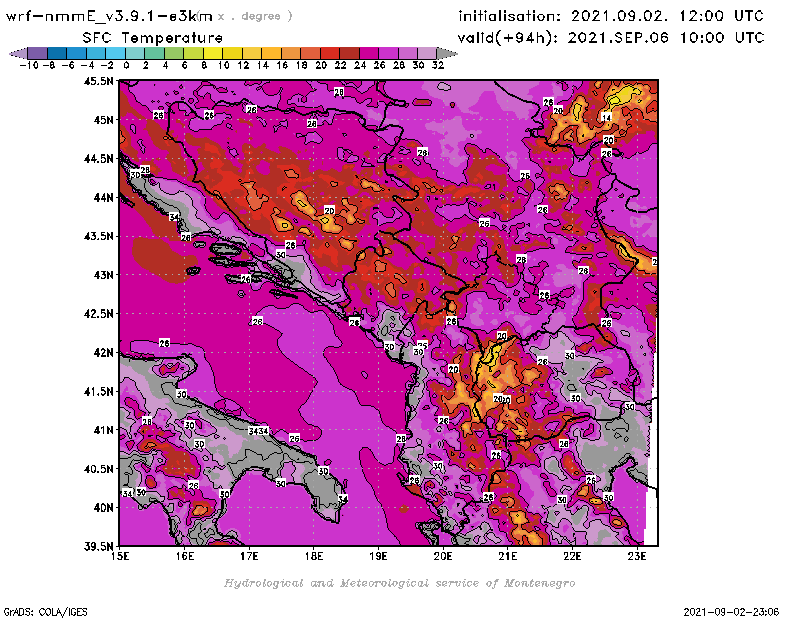The width and height of the screenshot is (800, 618).
Task: Click the 43N latitude label
Action: pos(103,275)
